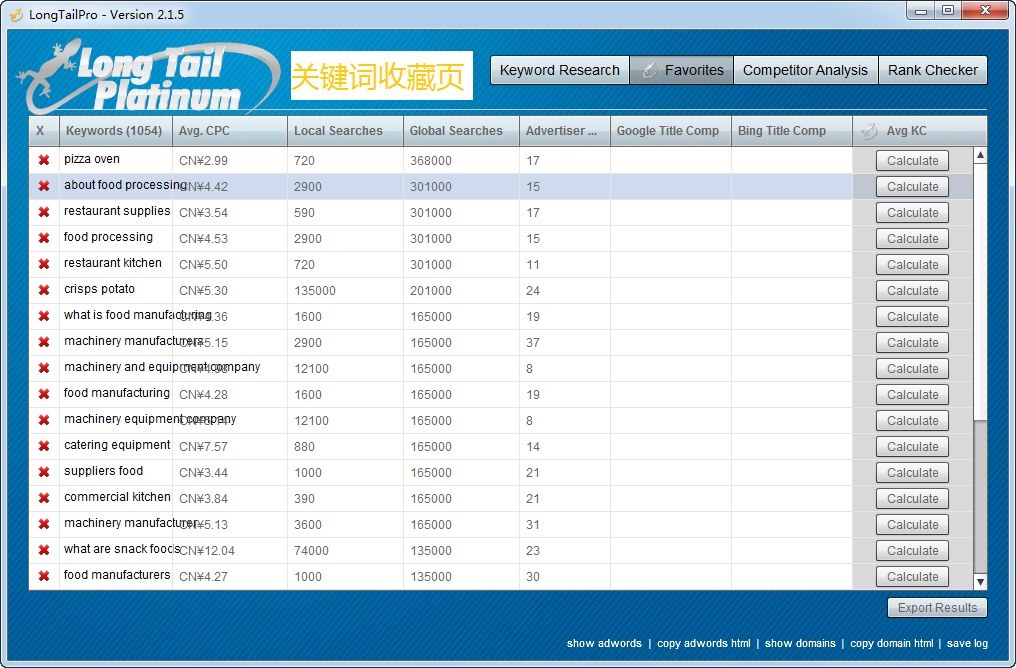Image resolution: width=1016 pixels, height=668 pixels.
Task: Delete 'machinery equipment company' row
Action: [44, 420]
